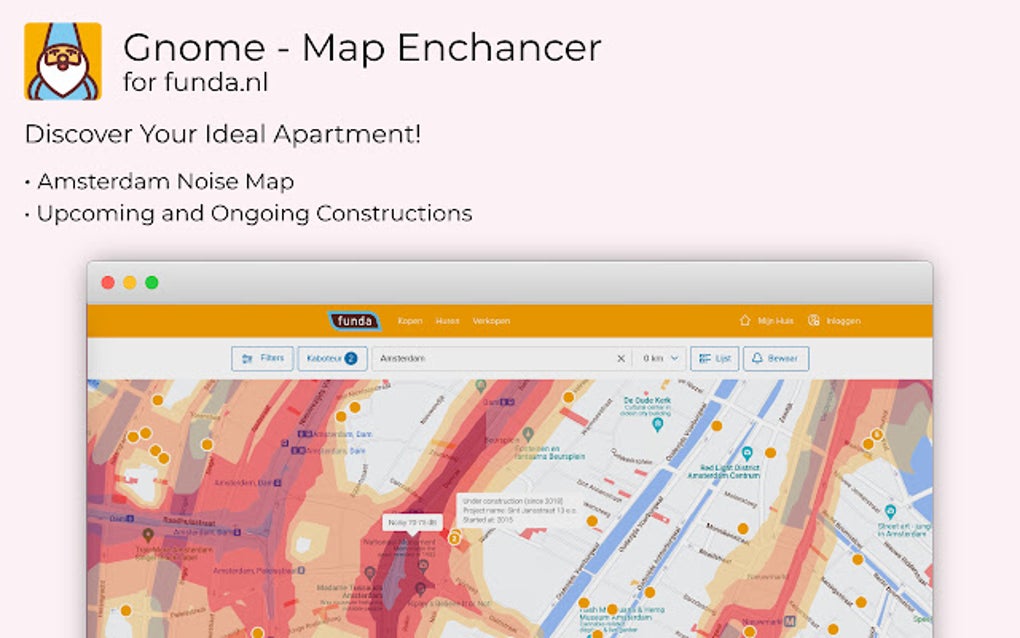
Task: Open the Inloggen login link
Action: (x=843, y=321)
